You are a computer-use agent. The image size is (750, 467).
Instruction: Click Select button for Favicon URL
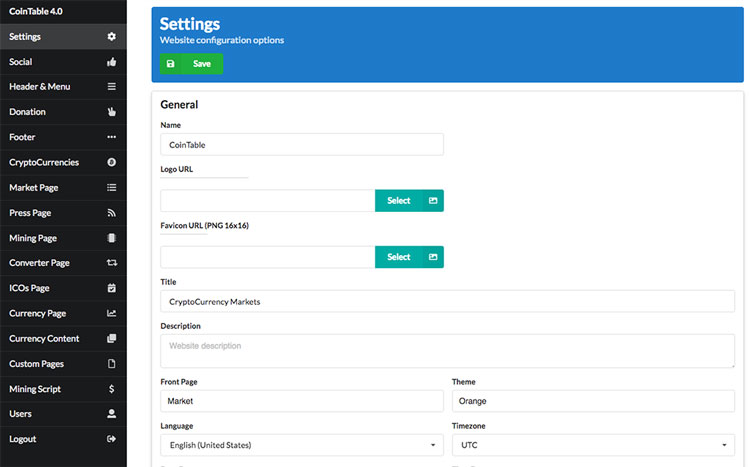point(409,257)
